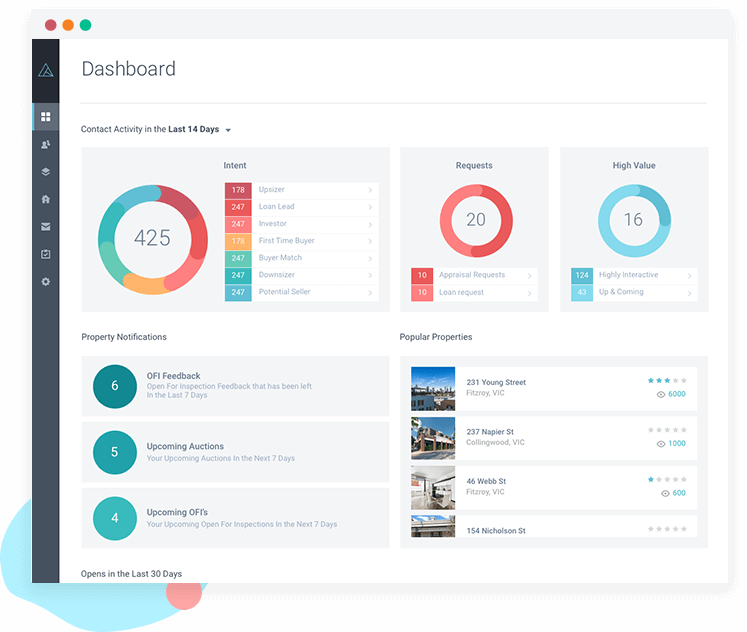Screen dimensions: 747x632
Task: Open the Properties house icon in sidebar
Action: (x=46, y=199)
